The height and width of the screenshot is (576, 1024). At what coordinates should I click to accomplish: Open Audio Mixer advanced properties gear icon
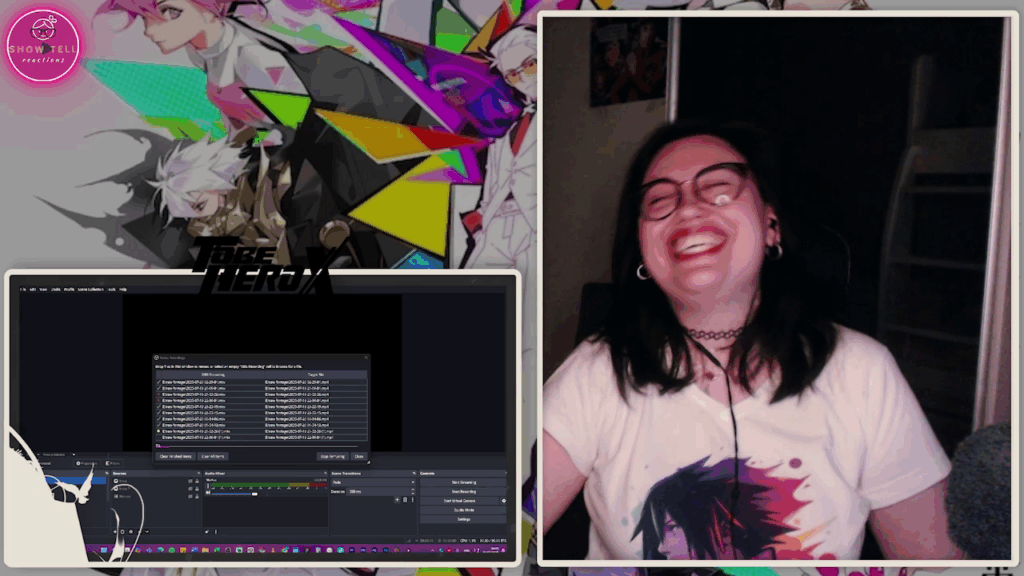point(207,531)
